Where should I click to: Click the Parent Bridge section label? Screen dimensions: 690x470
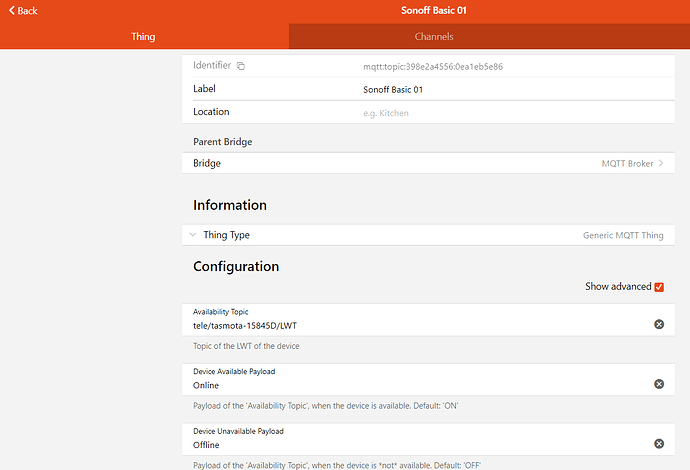pyautogui.click(x=223, y=142)
